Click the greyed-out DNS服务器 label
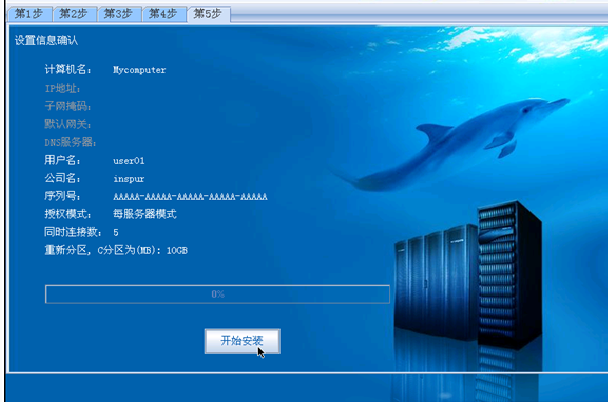Viewport: 608px width, 402px height. [70, 142]
